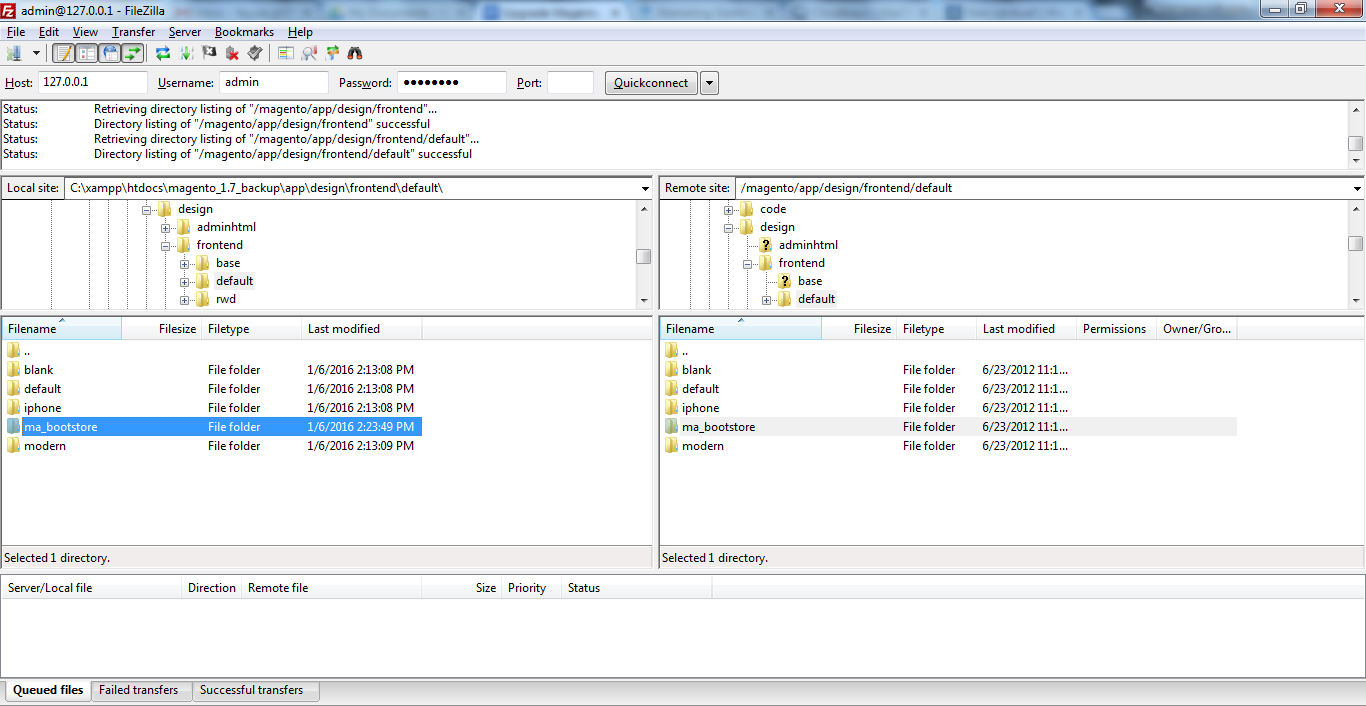Screen dimensions: 1366x706
Task: Collapse the remote frontend tree node
Action: [x=748, y=264]
